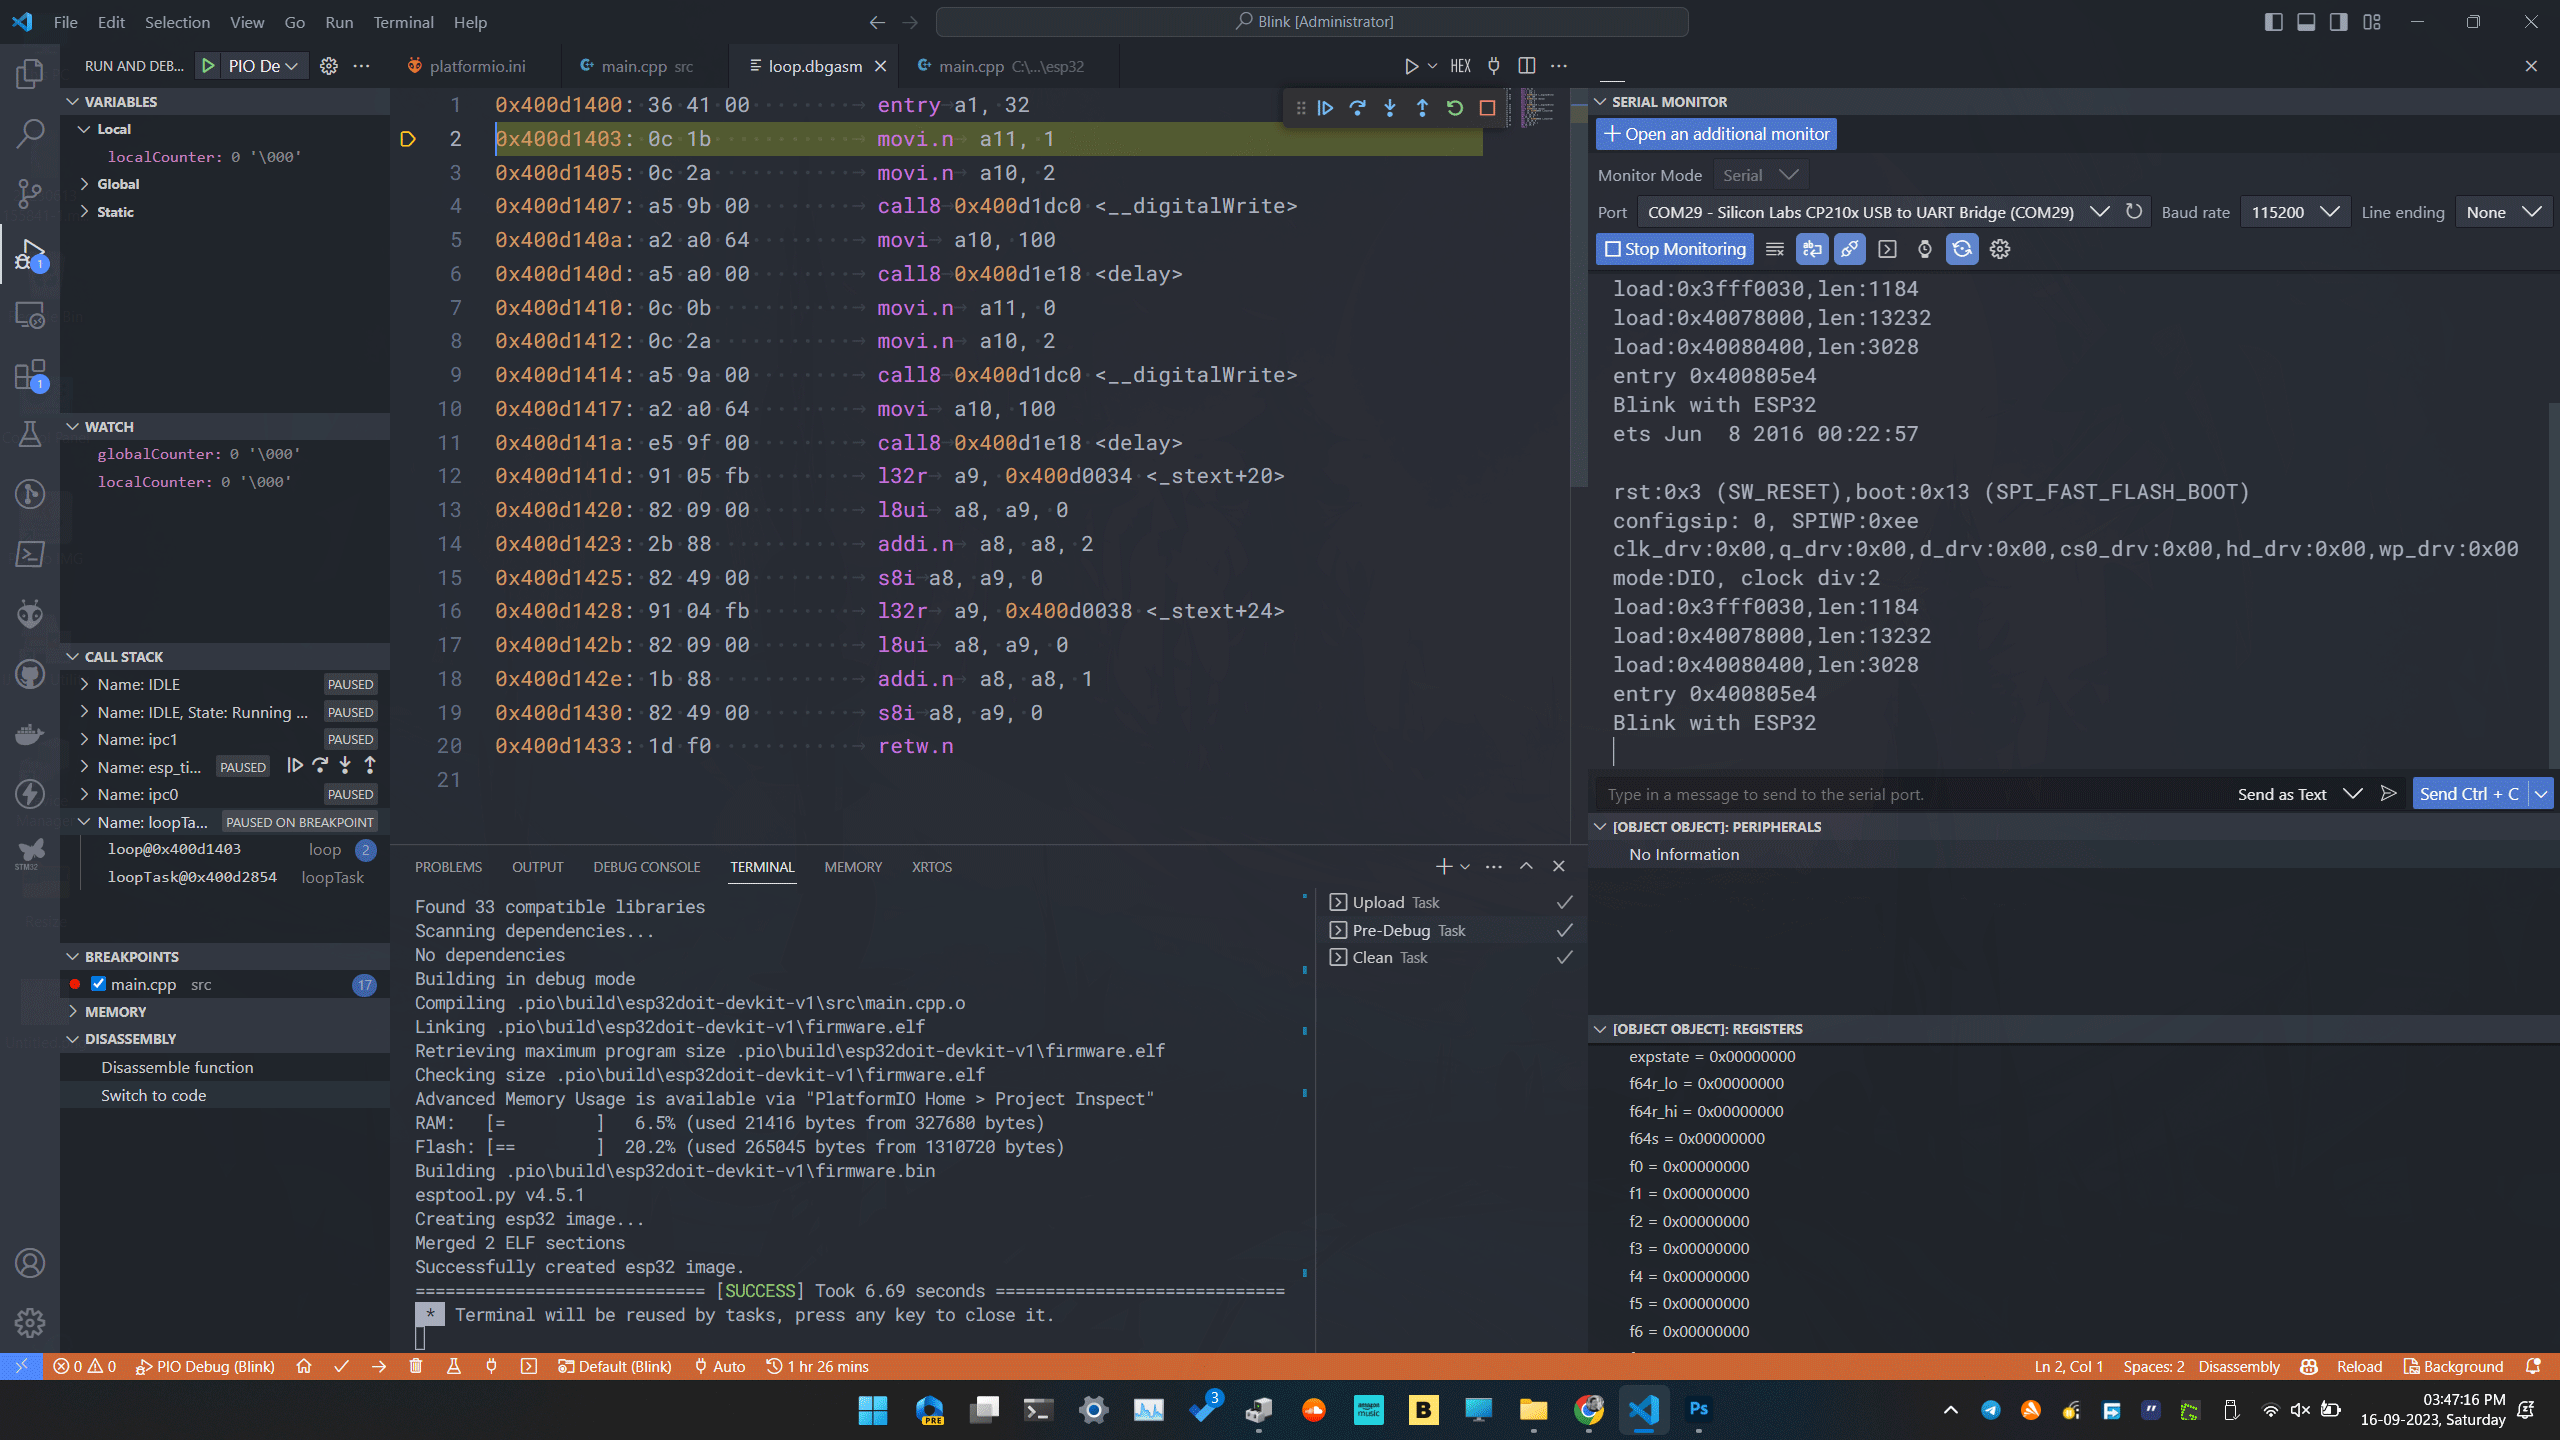Toggle HEX view in editor toolbar
Screen dimensions: 2560x1440
(x=1460, y=66)
